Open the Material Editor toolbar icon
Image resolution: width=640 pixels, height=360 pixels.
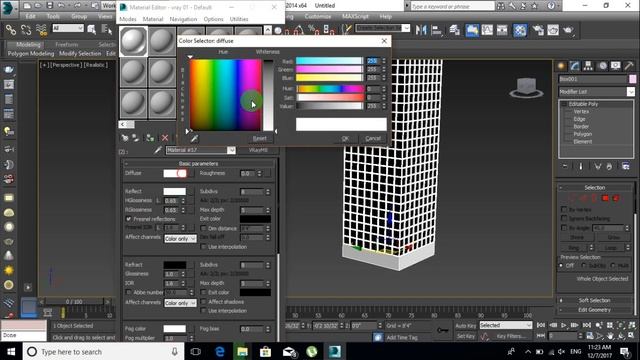click(x=520, y=30)
